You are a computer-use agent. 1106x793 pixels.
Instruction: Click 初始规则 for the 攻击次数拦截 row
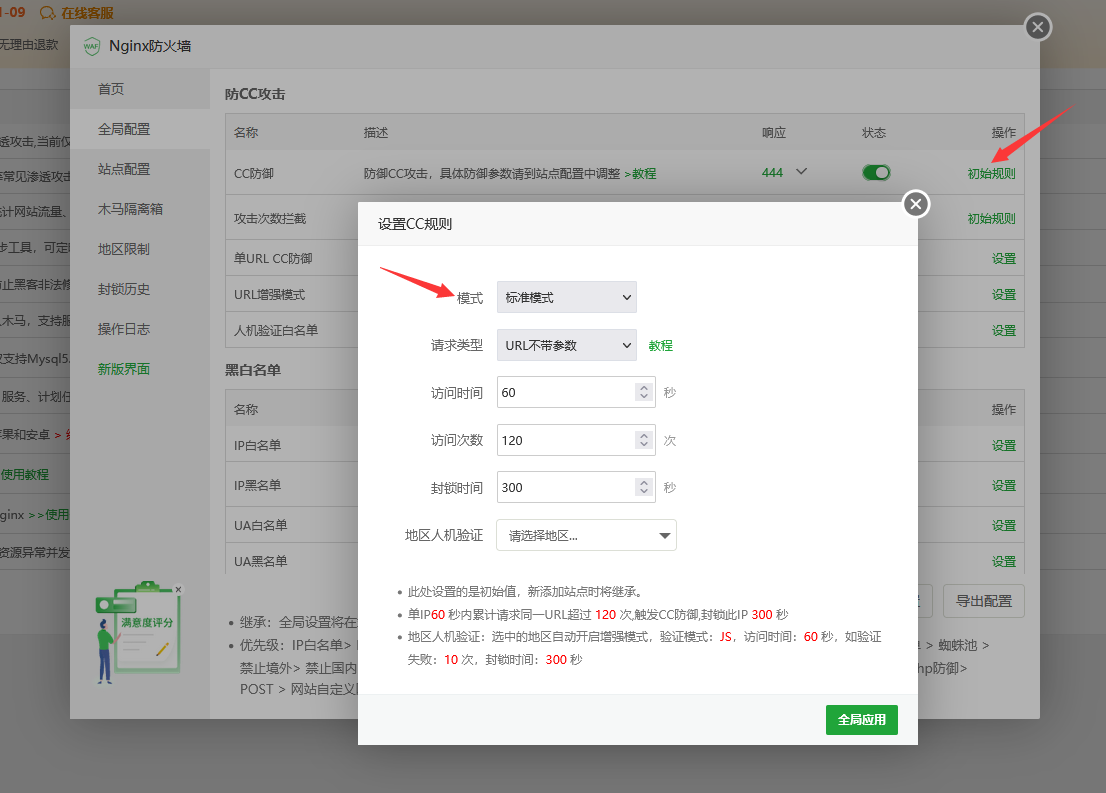click(x=991, y=219)
